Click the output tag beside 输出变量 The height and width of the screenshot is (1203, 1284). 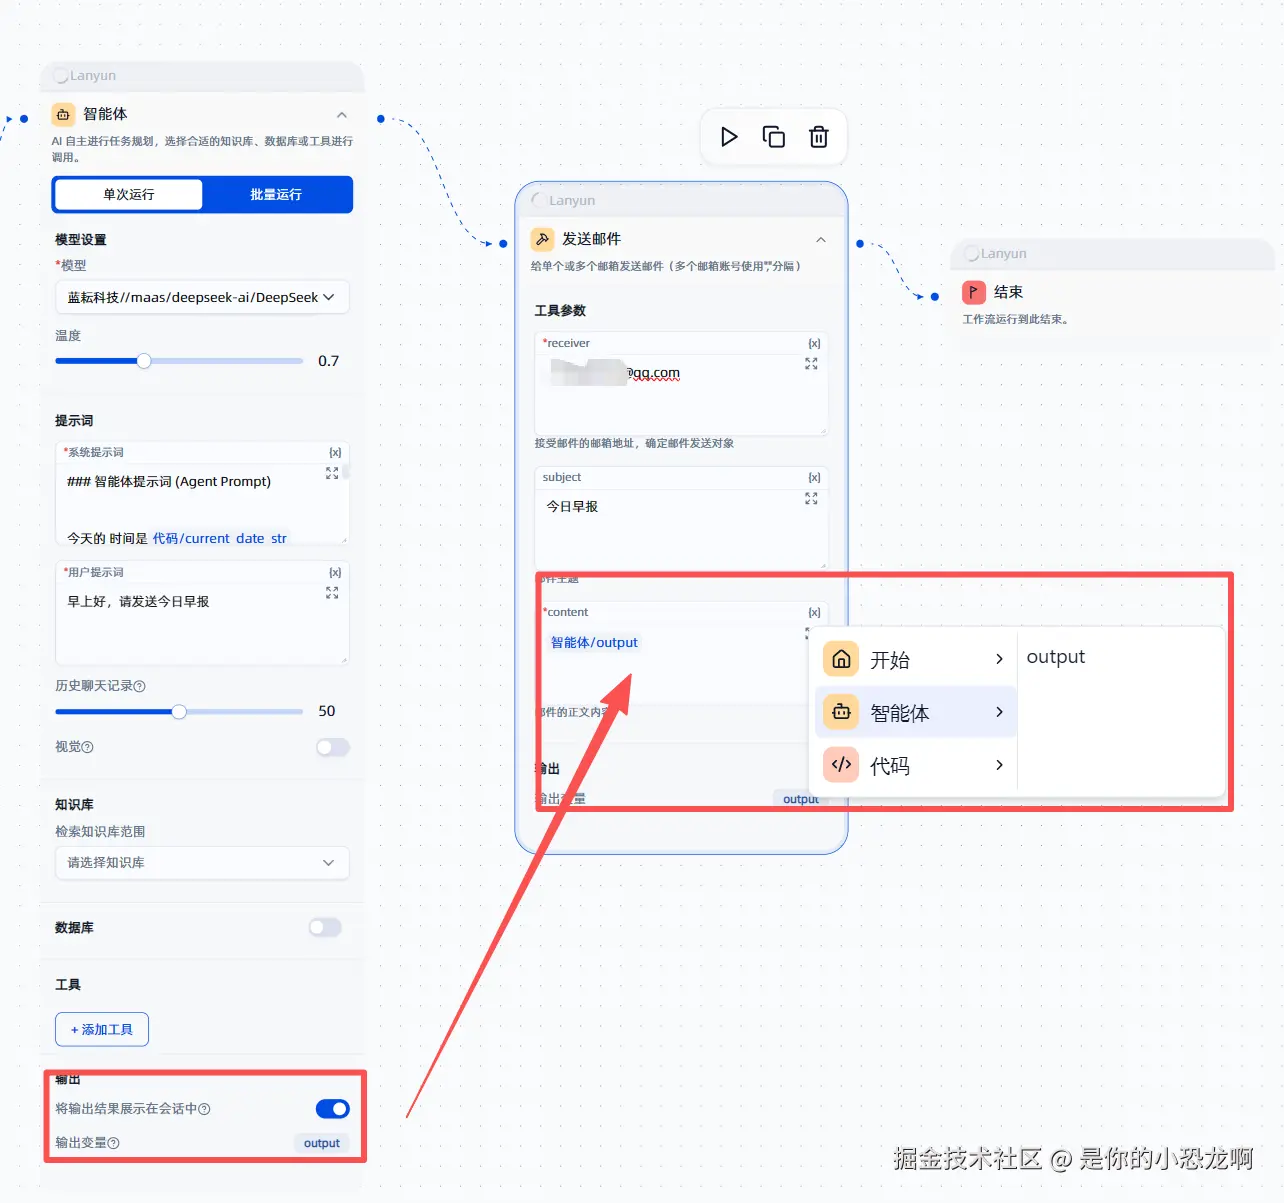(x=322, y=1143)
